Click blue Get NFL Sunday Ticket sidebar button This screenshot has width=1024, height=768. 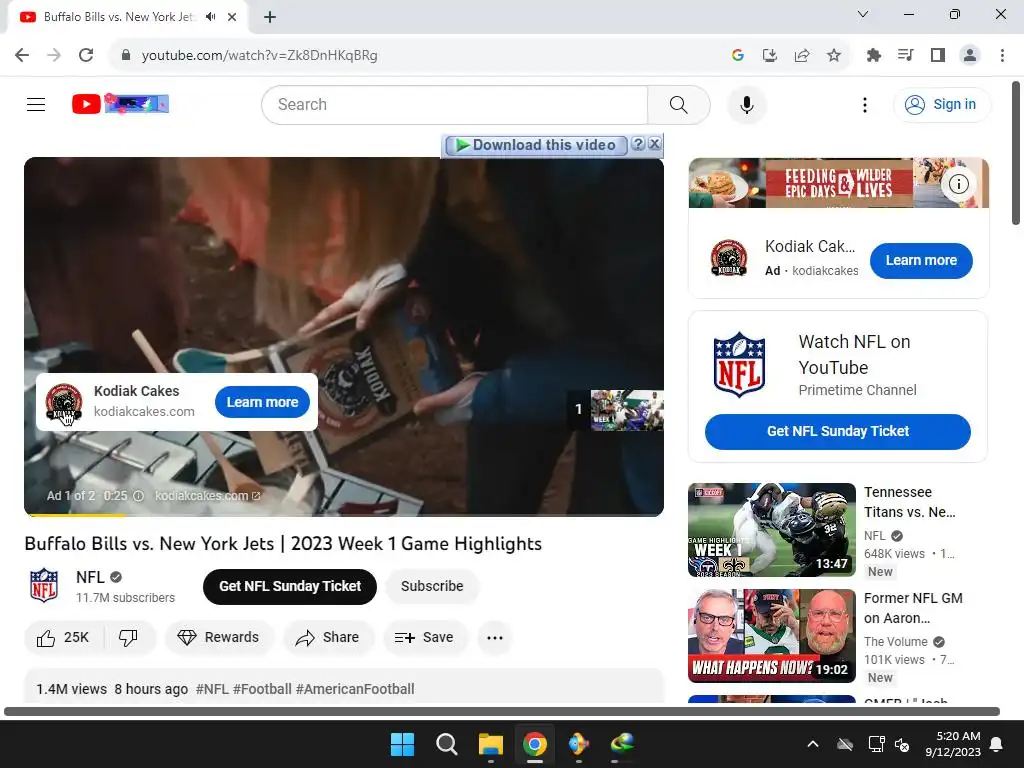point(838,432)
